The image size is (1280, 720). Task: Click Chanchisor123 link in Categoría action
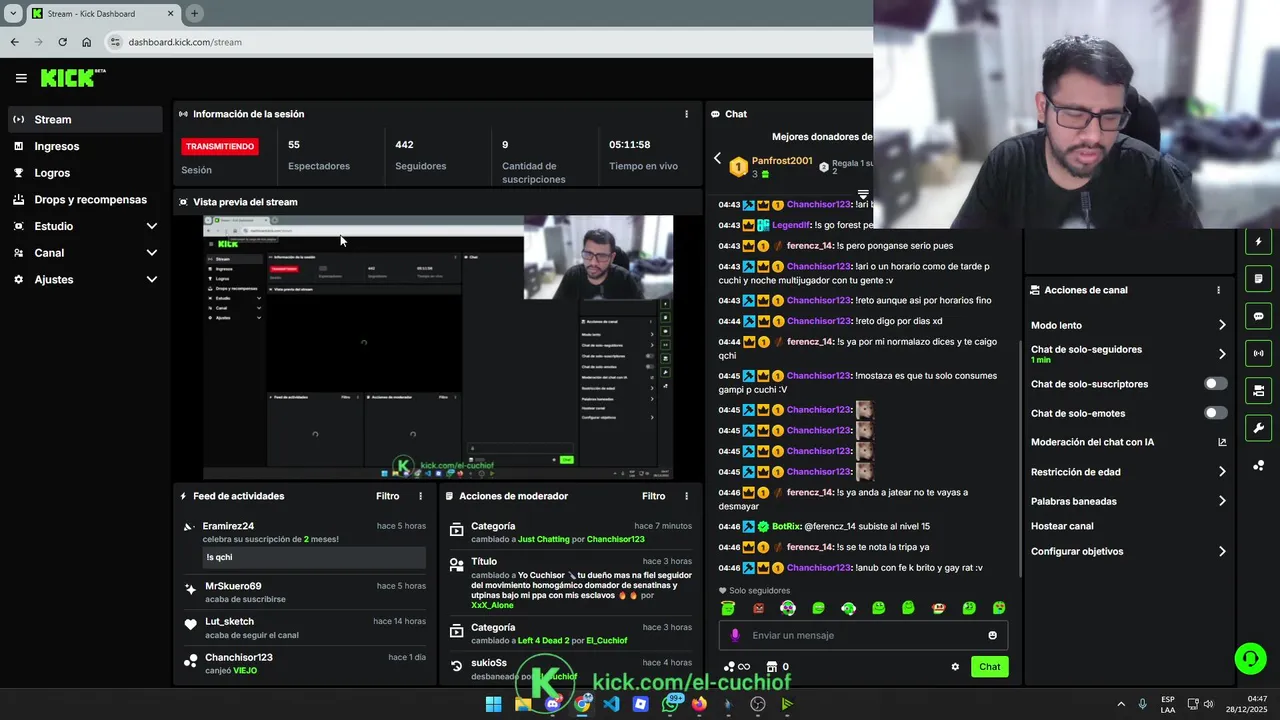(615, 539)
